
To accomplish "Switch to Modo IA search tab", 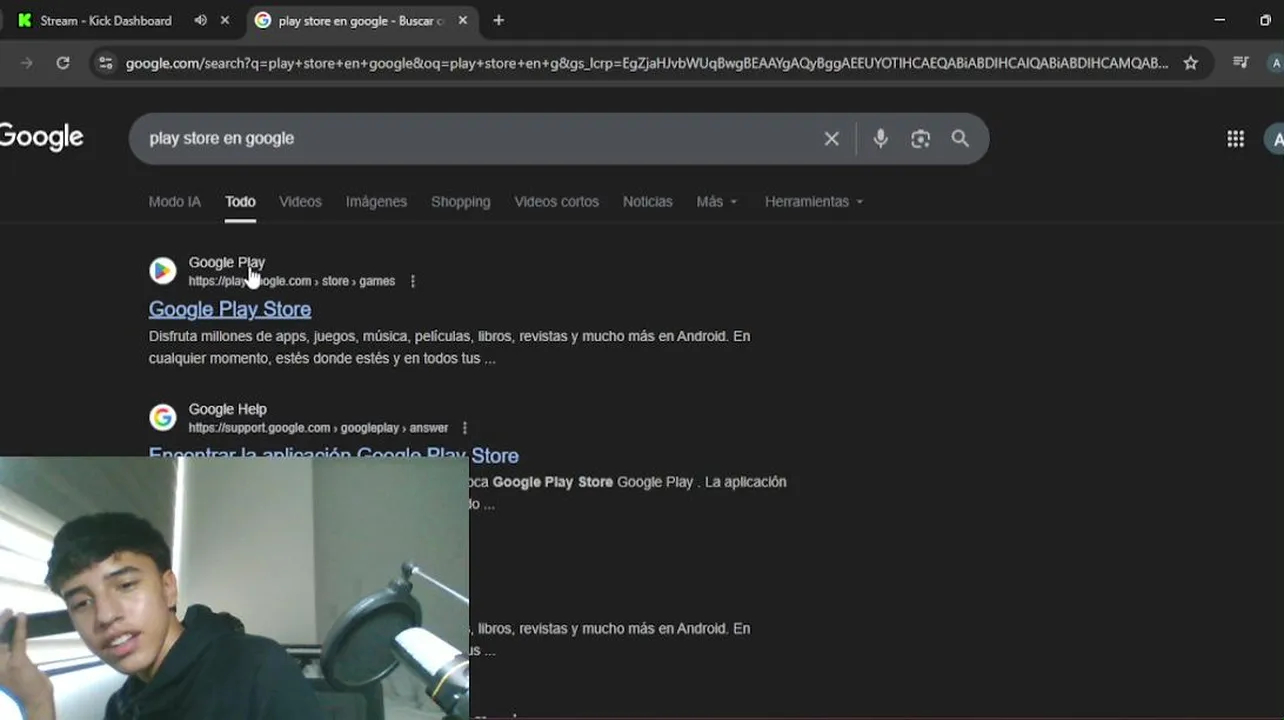I will (175, 202).
